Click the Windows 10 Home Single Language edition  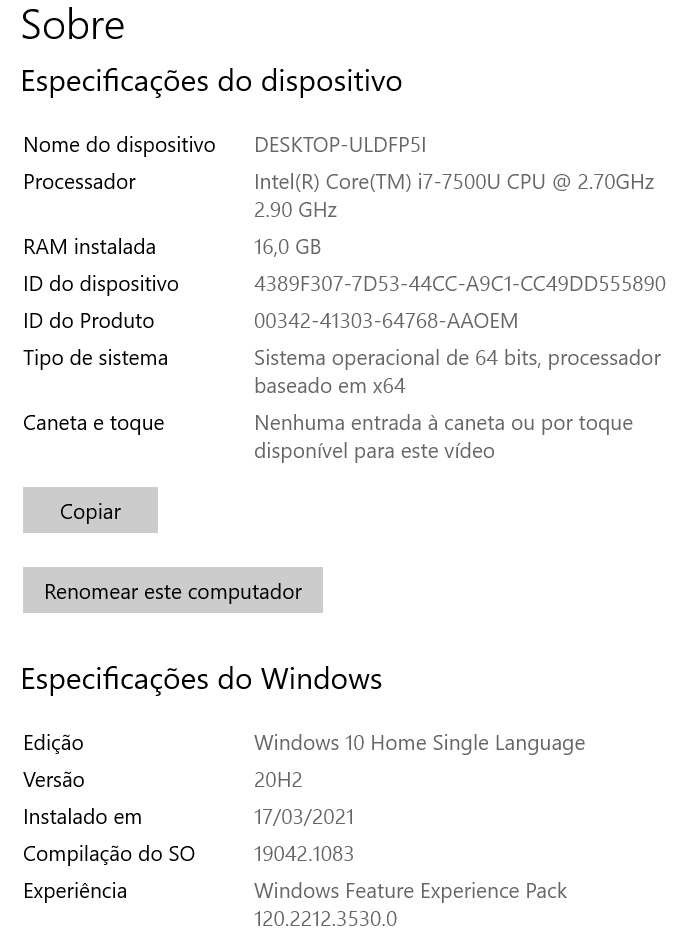(x=419, y=743)
